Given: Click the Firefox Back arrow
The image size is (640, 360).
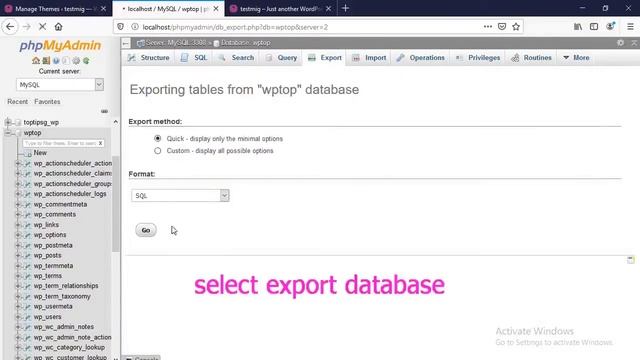Looking at the screenshot, I should click(x=10, y=27).
